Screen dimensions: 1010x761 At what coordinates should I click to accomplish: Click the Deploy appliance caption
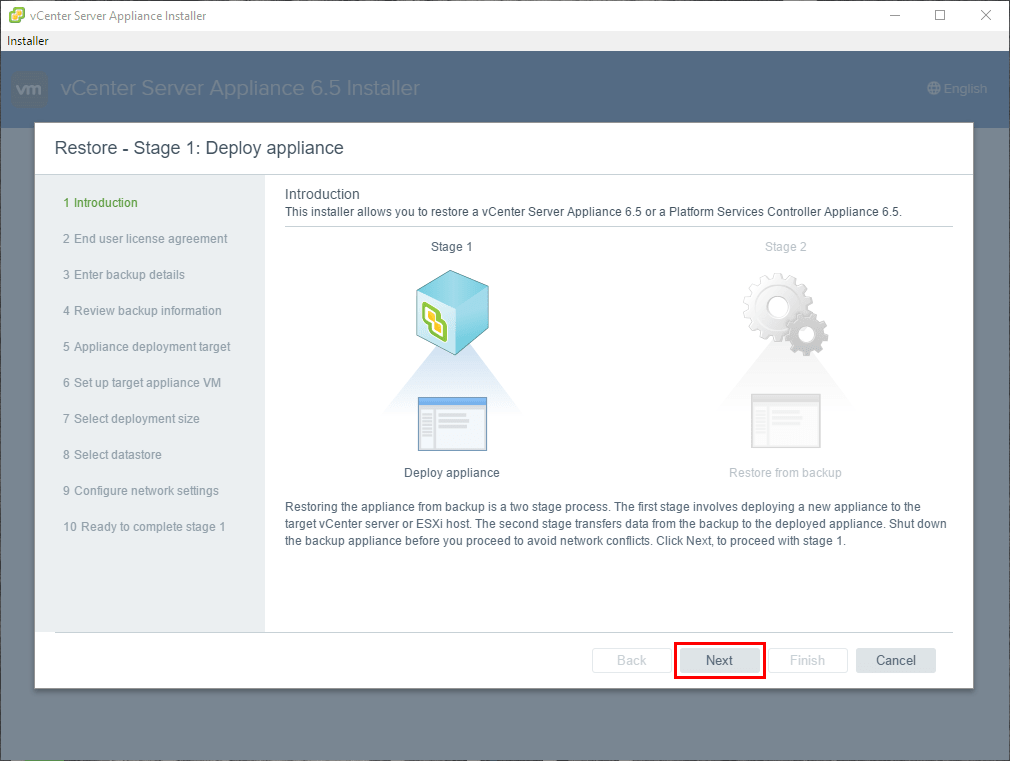[452, 473]
